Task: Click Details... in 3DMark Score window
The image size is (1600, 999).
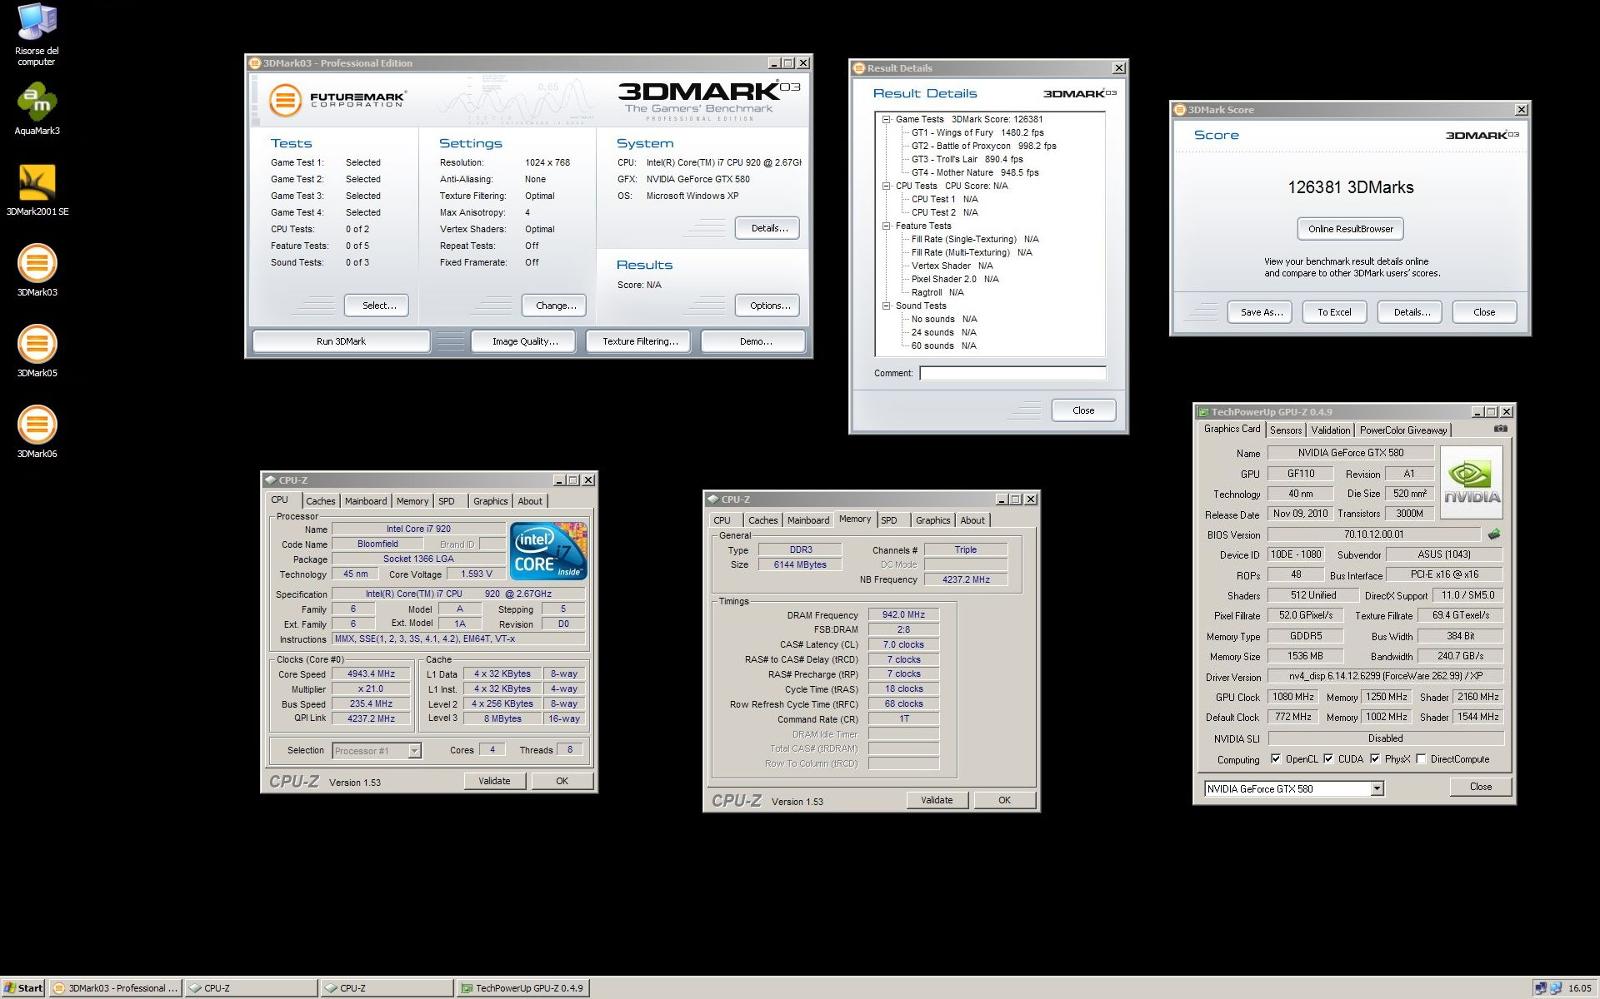Action: 1411,312
